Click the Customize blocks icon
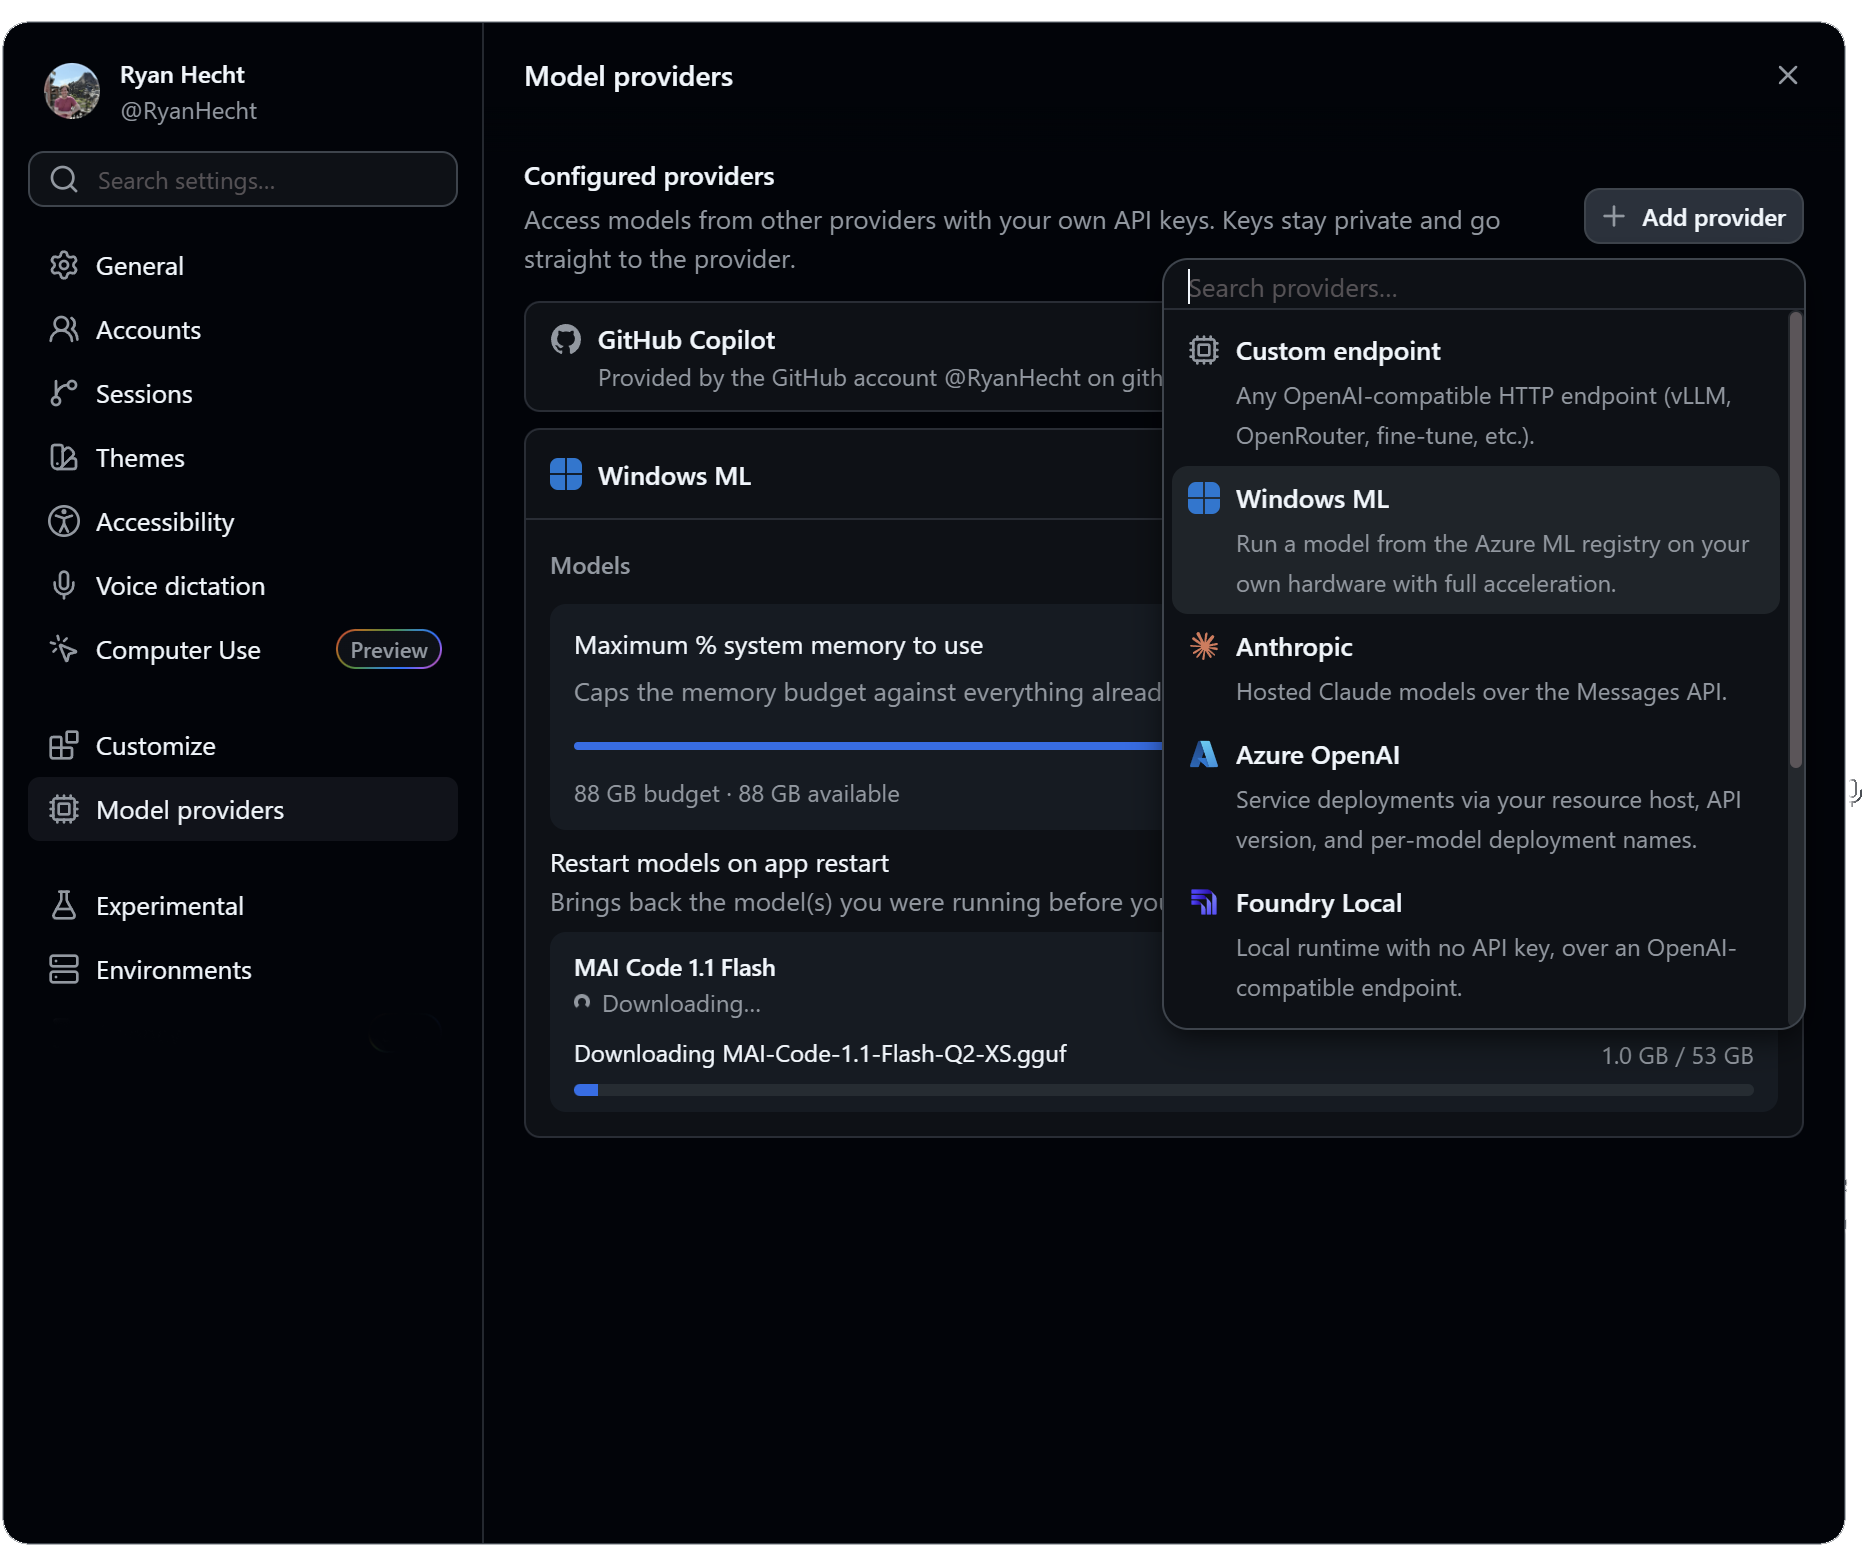 (x=64, y=745)
